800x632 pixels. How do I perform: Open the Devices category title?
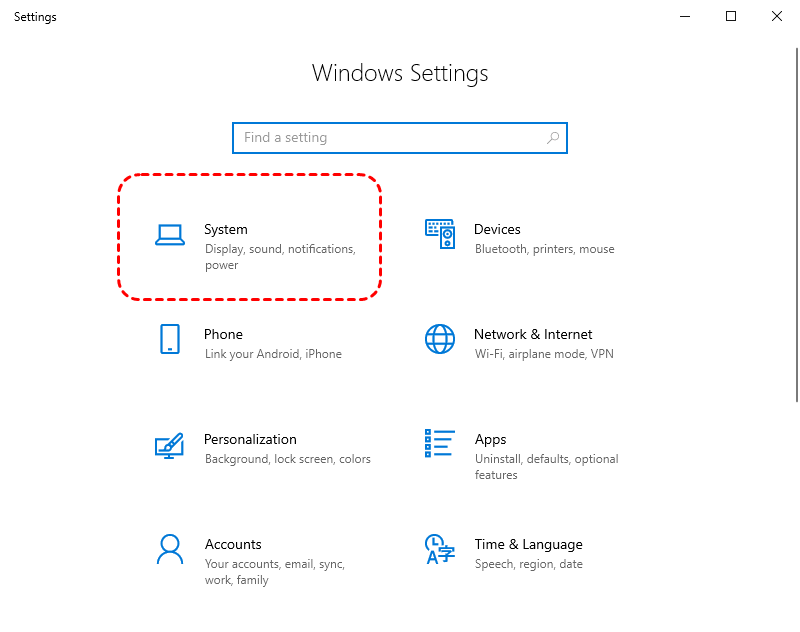tap(497, 230)
